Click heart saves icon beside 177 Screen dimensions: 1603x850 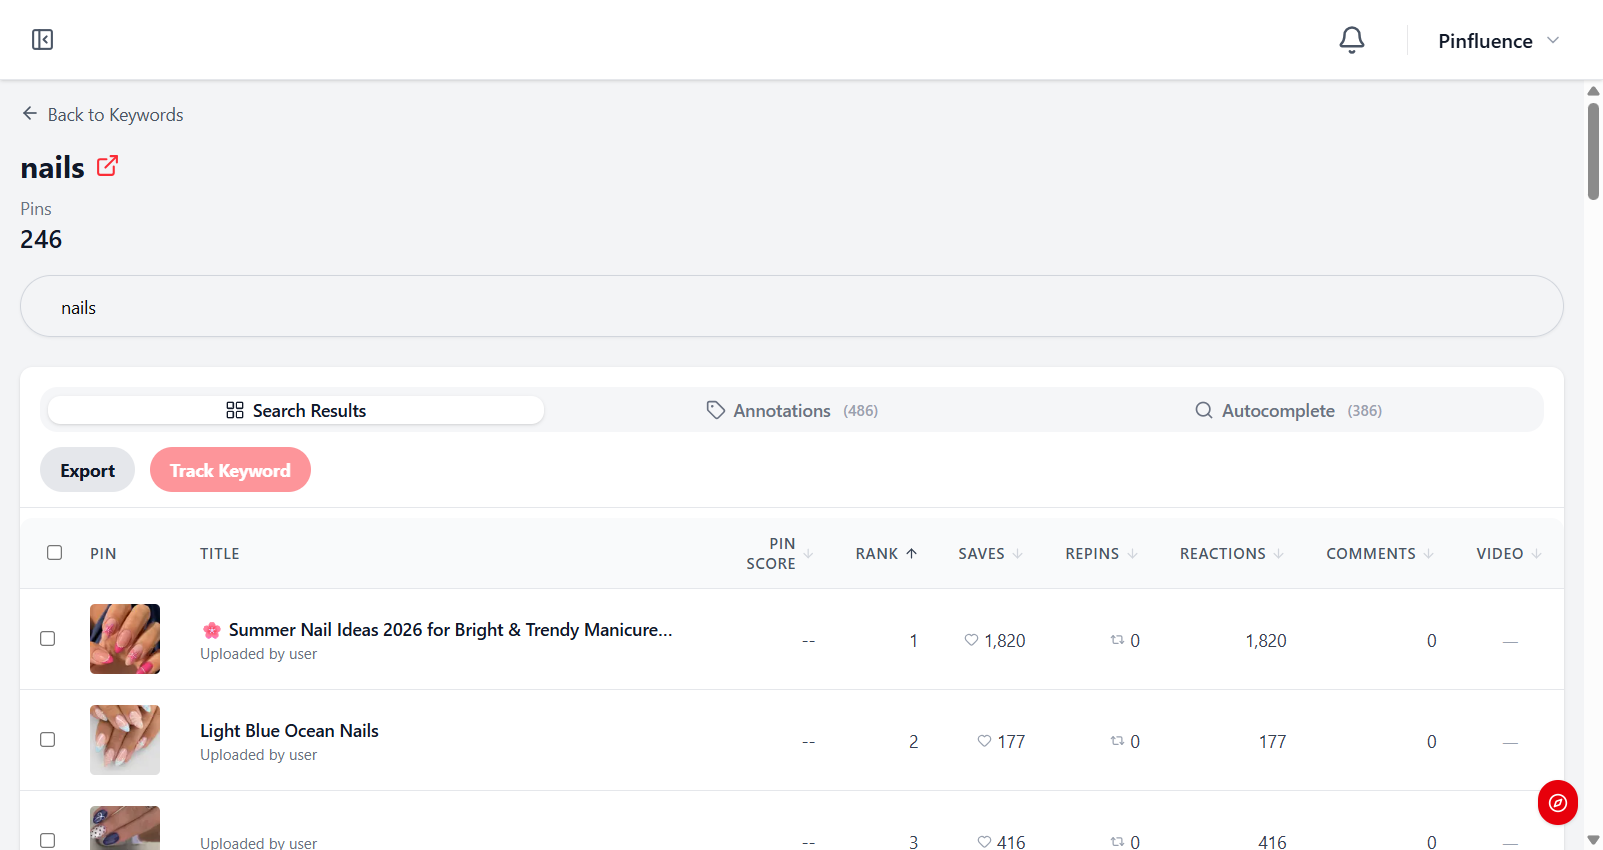coord(984,741)
